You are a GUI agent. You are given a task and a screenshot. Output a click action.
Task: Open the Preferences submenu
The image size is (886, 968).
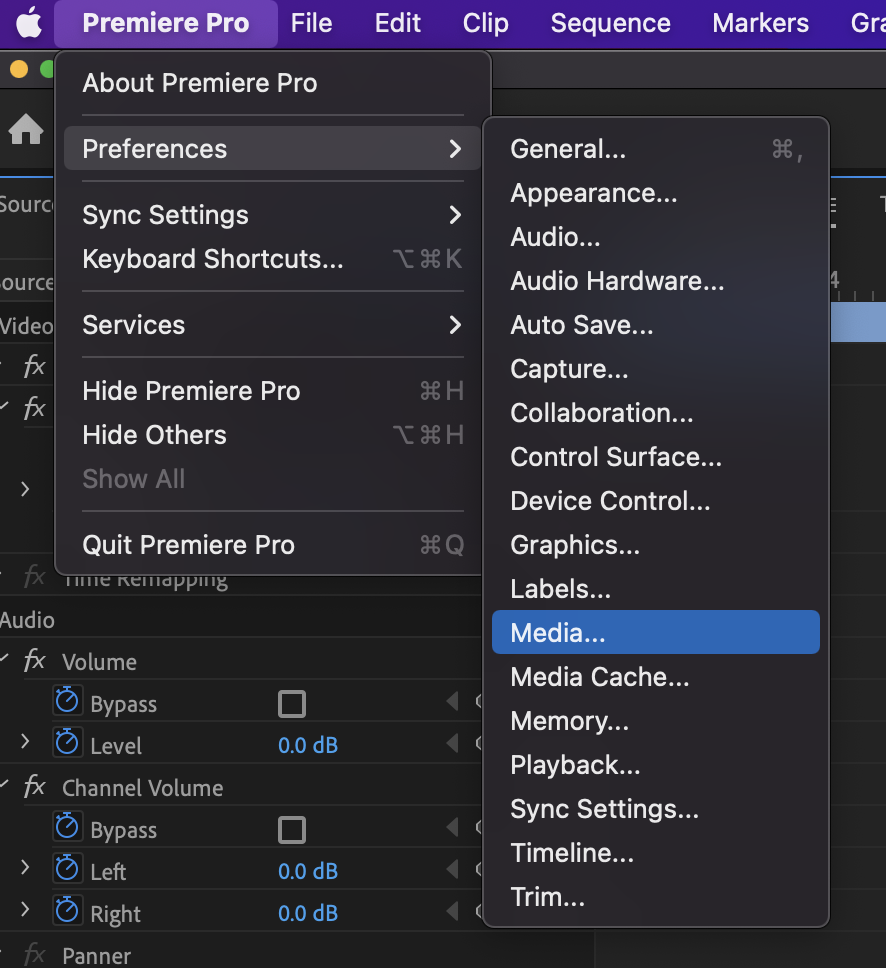pyautogui.click(x=272, y=149)
